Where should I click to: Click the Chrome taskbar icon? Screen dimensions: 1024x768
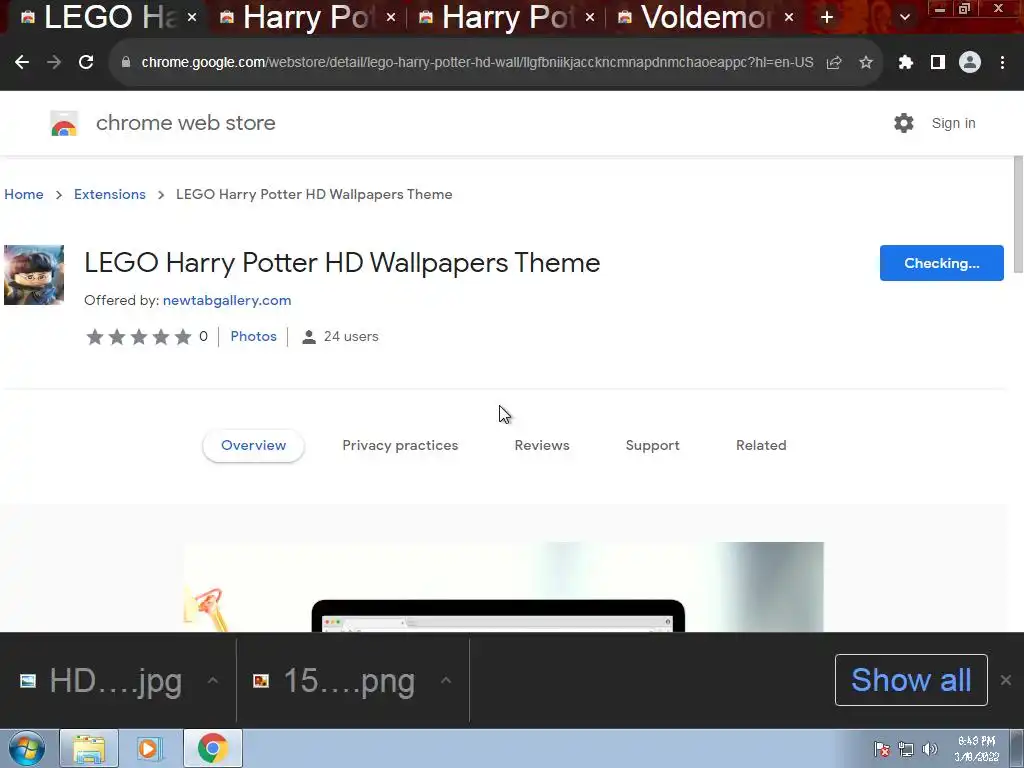point(212,748)
